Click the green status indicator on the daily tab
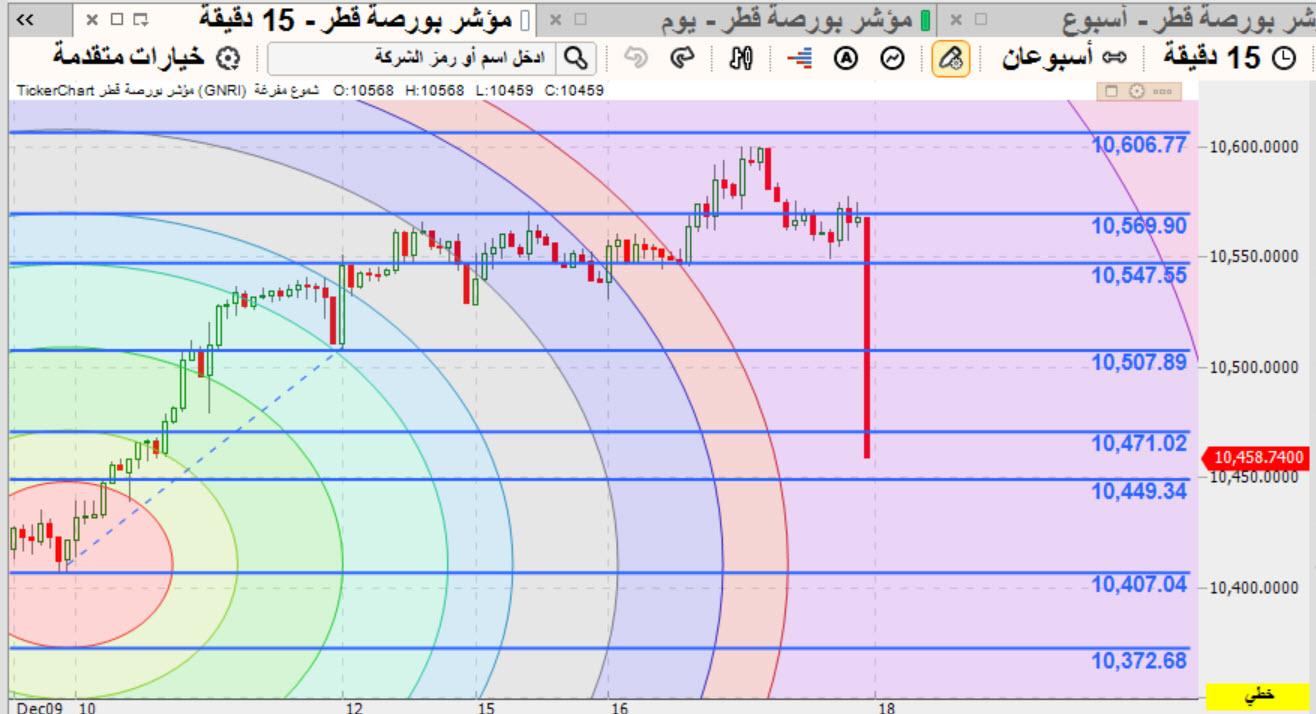Screen dimensions: 1316x714 (924, 19)
